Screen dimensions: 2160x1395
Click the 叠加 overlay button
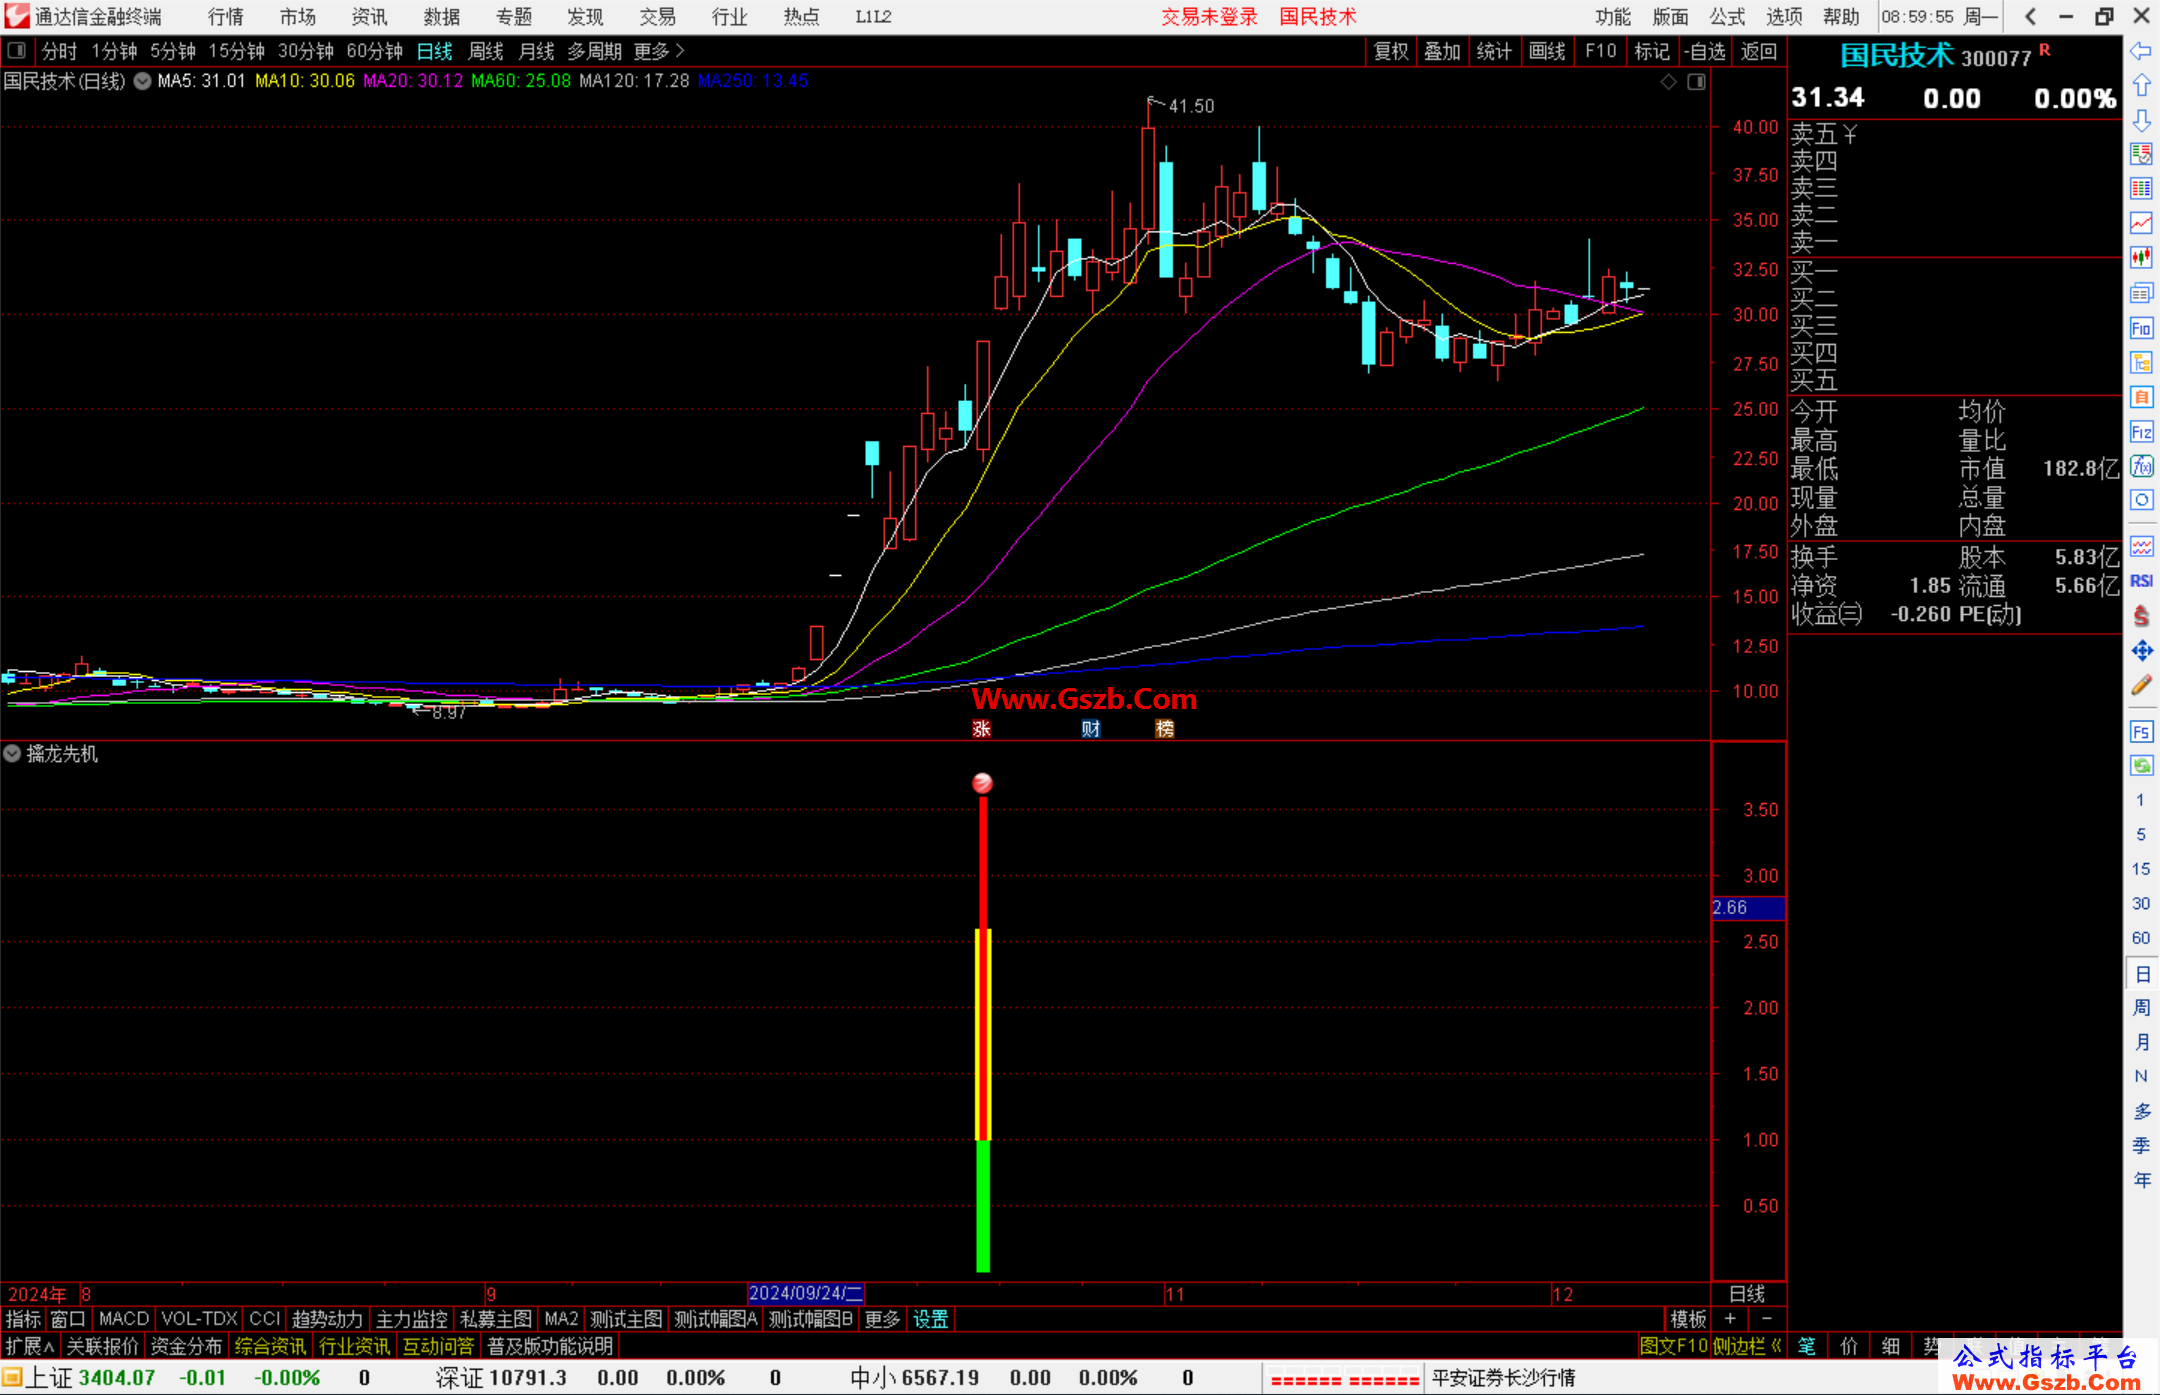[1443, 51]
